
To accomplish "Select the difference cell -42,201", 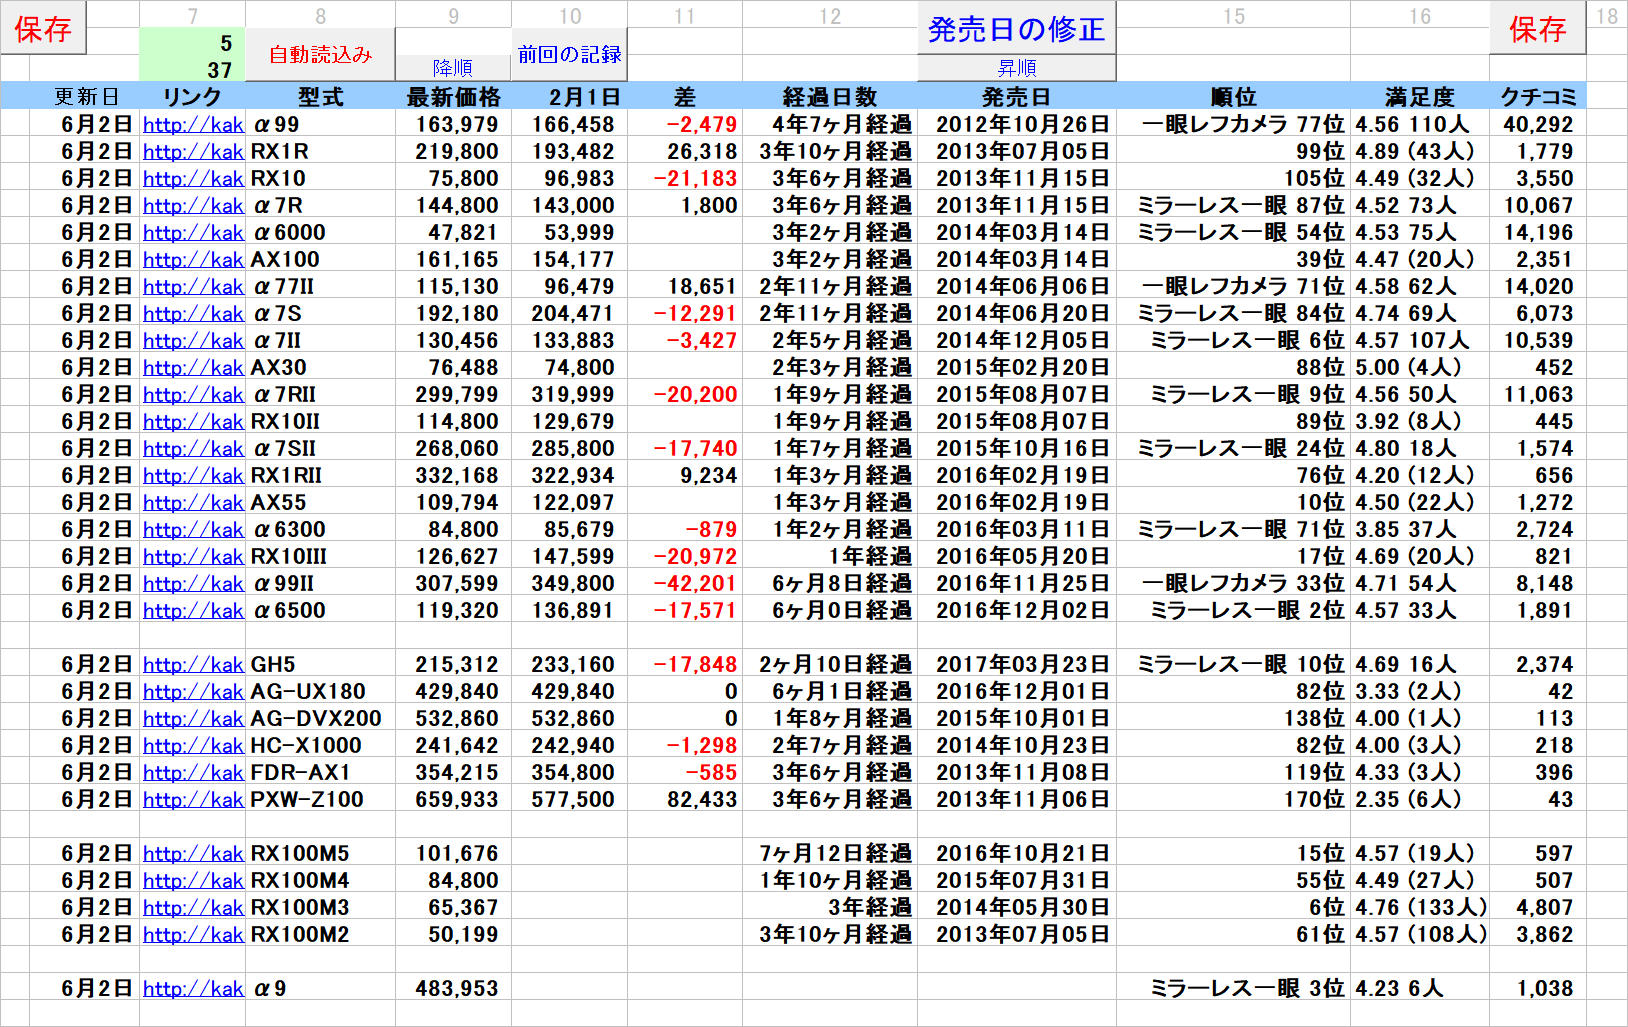I will [x=685, y=584].
